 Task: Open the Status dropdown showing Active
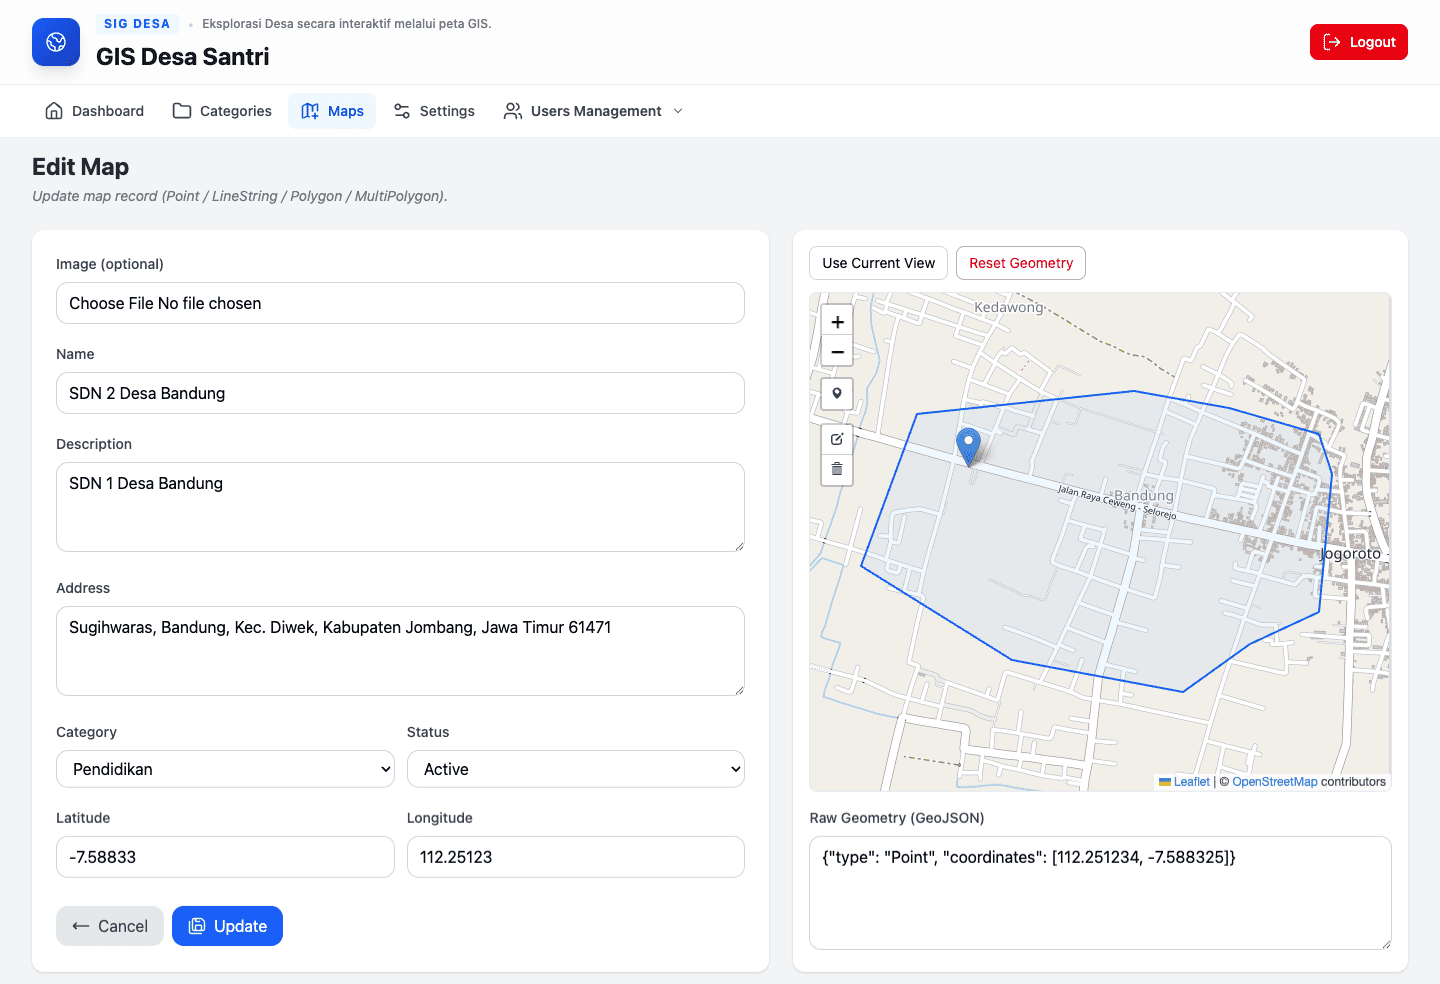coord(575,769)
